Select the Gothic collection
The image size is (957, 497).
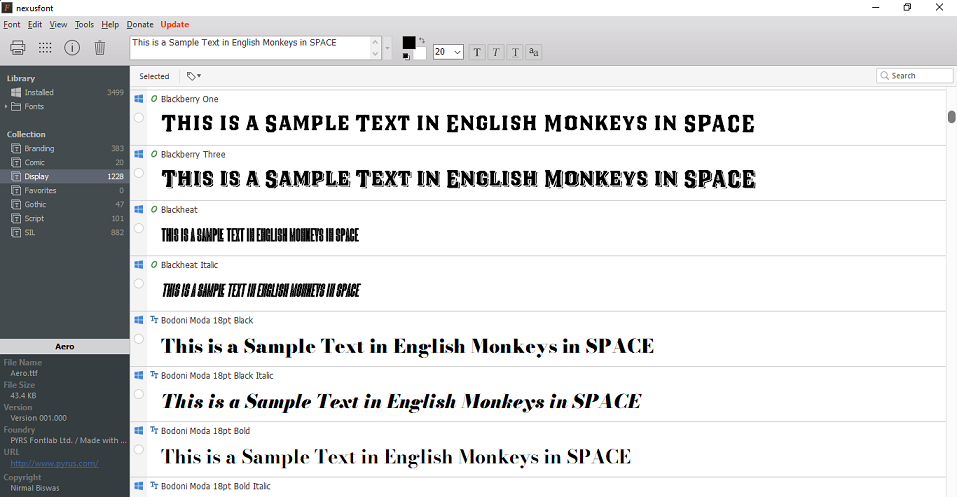pyautogui.click(x=65, y=205)
